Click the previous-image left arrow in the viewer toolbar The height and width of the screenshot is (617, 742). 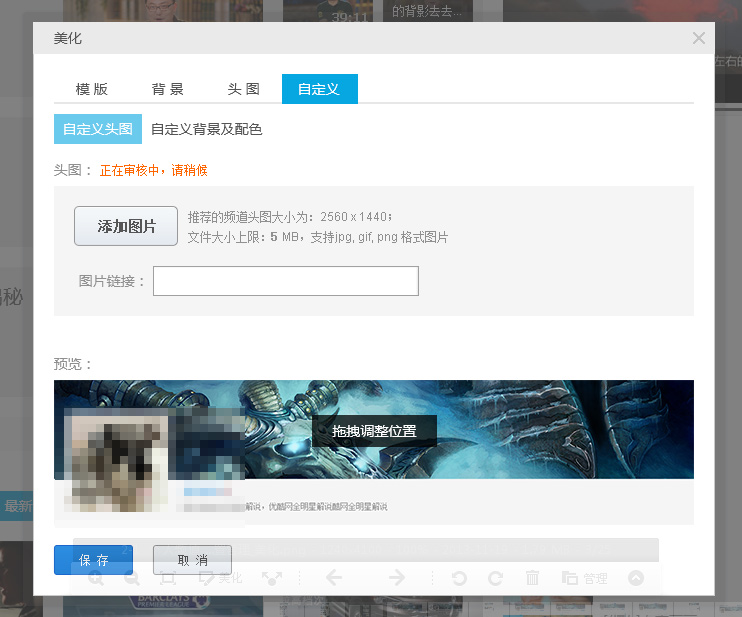point(334,578)
